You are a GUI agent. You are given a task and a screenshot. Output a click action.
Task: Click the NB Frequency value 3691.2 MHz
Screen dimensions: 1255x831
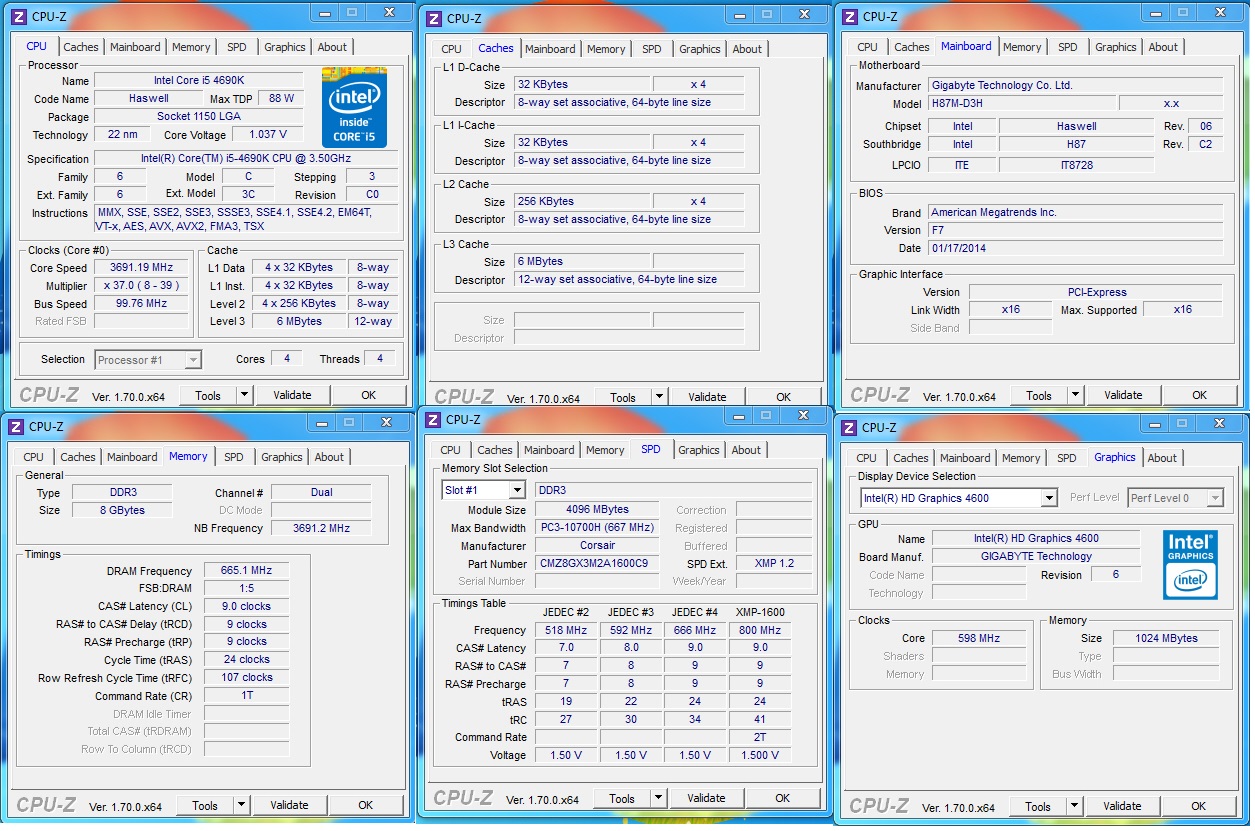pyautogui.click(x=321, y=527)
